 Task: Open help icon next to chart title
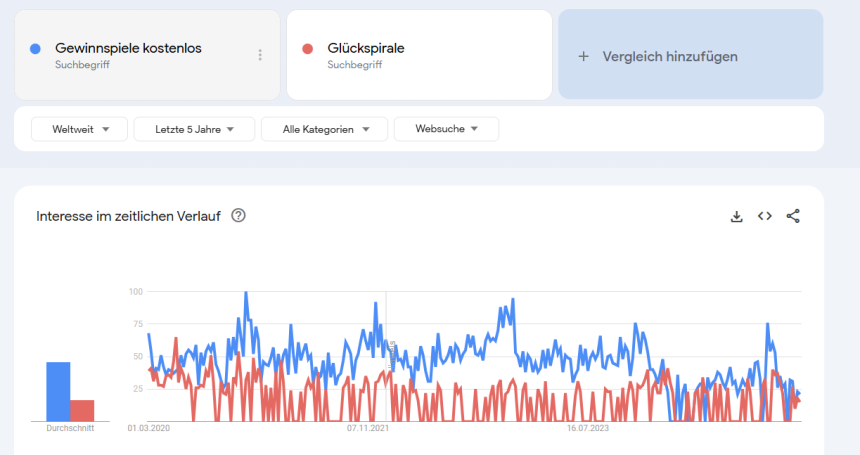point(238,215)
